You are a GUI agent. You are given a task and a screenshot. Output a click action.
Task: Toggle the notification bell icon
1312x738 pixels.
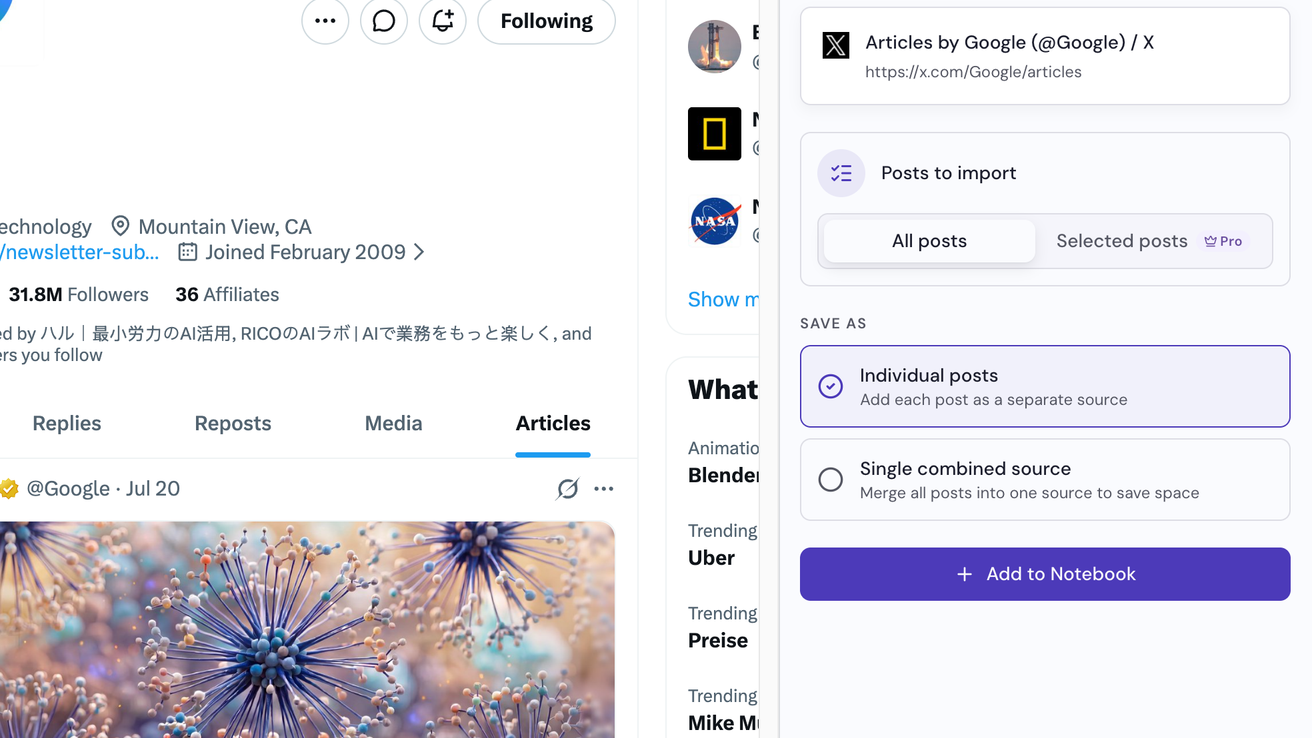pyautogui.click(x=443, y=21)
